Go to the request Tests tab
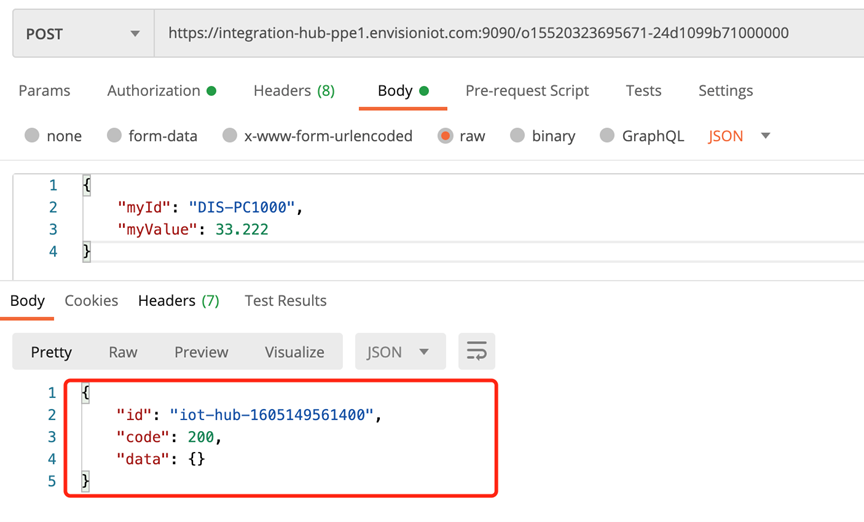 pyautogui.click(x=643, y=91)
